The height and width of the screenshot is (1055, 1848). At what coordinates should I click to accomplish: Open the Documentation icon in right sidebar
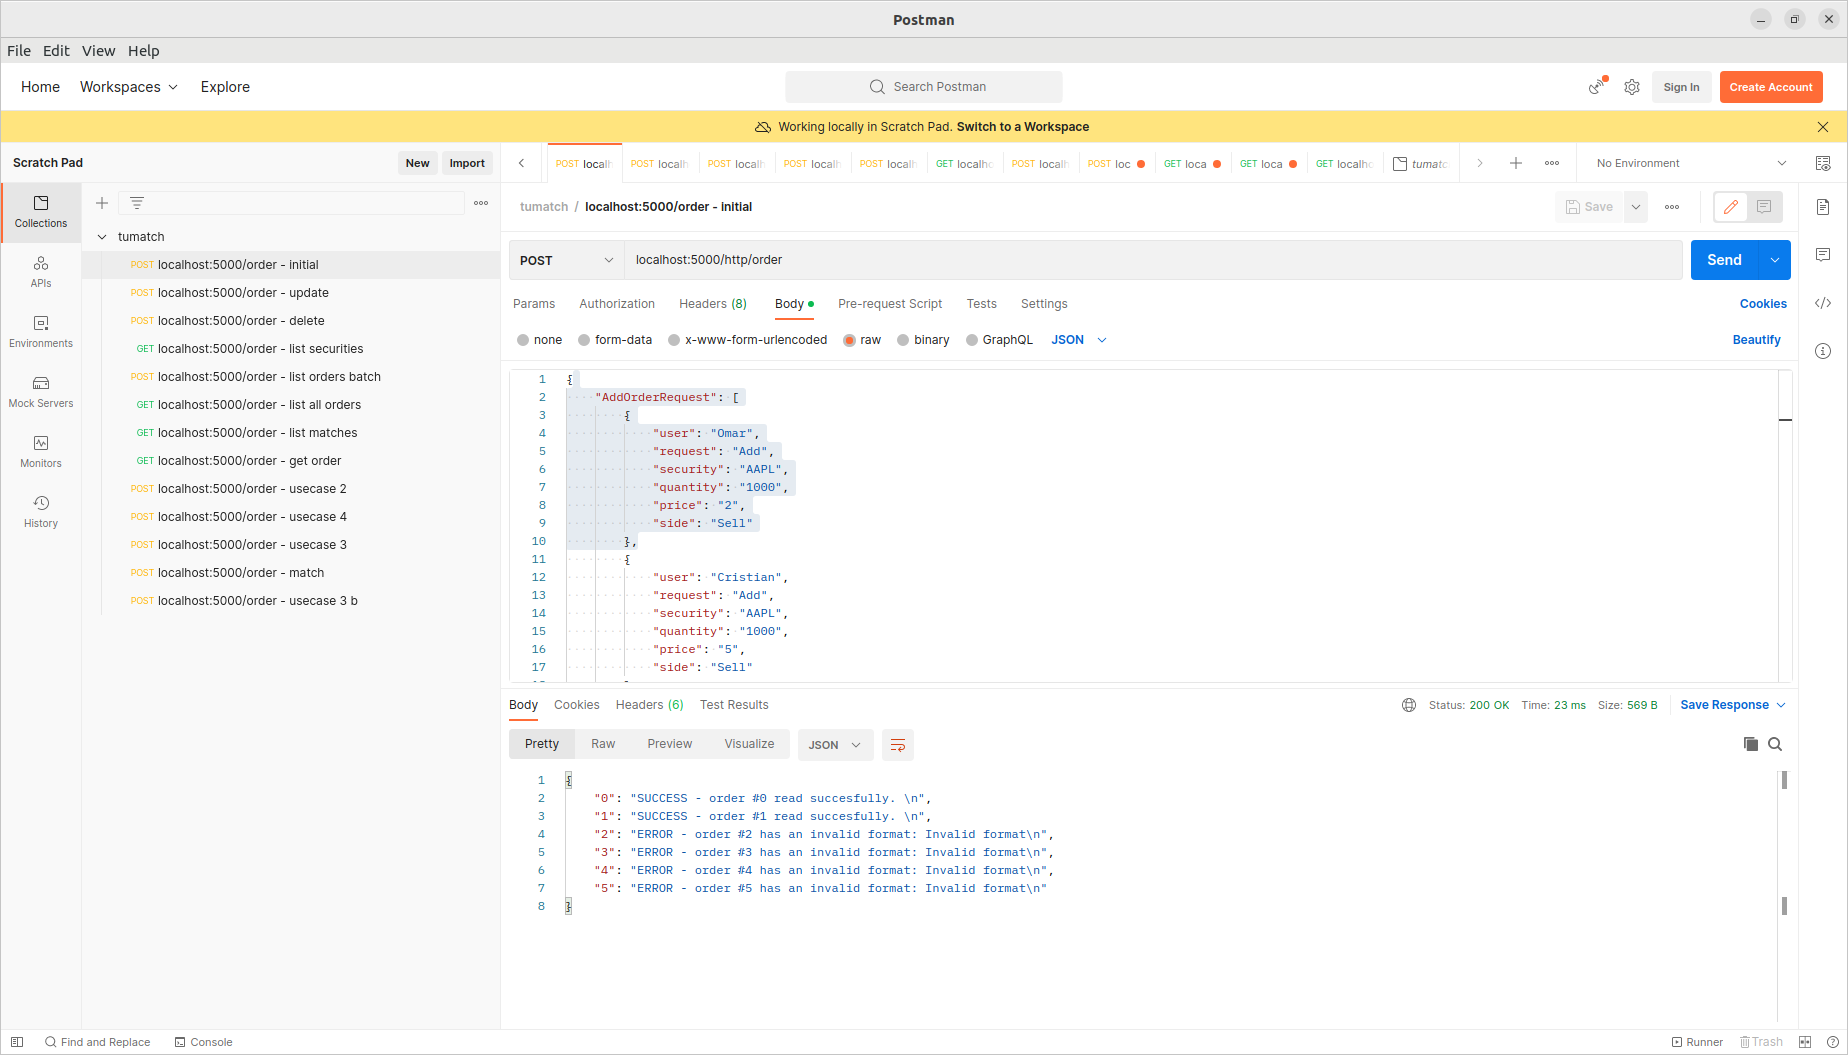[1823, 207]
